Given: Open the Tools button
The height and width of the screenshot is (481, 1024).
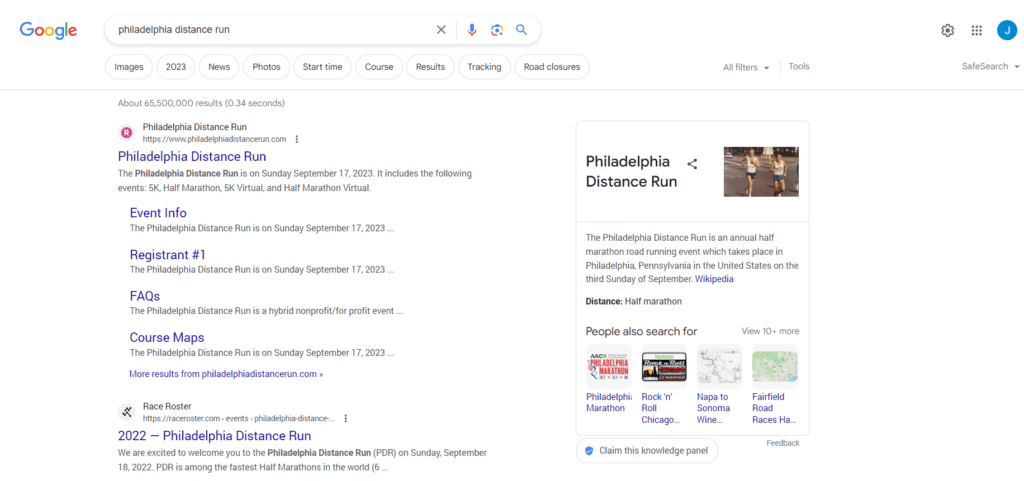Looking at the screenshot, I should pyautogui.click(x=799, y=67).
